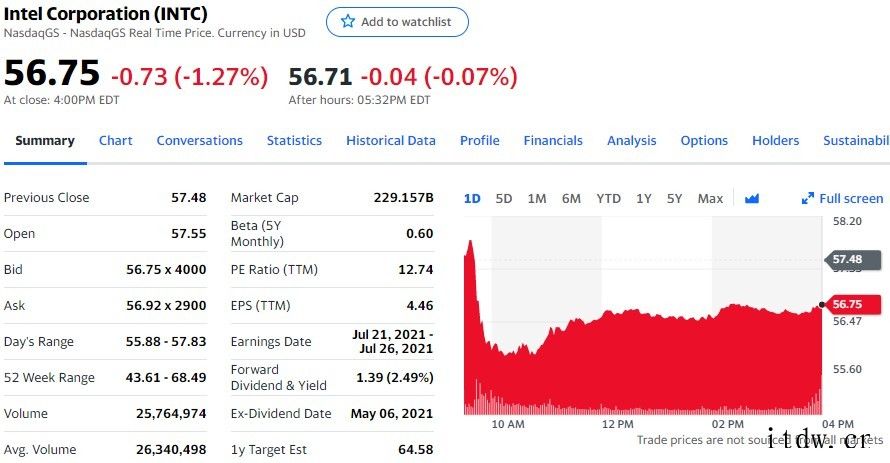
Task: Click the star icon on Add to watchlist
Action: click(348, 22)
